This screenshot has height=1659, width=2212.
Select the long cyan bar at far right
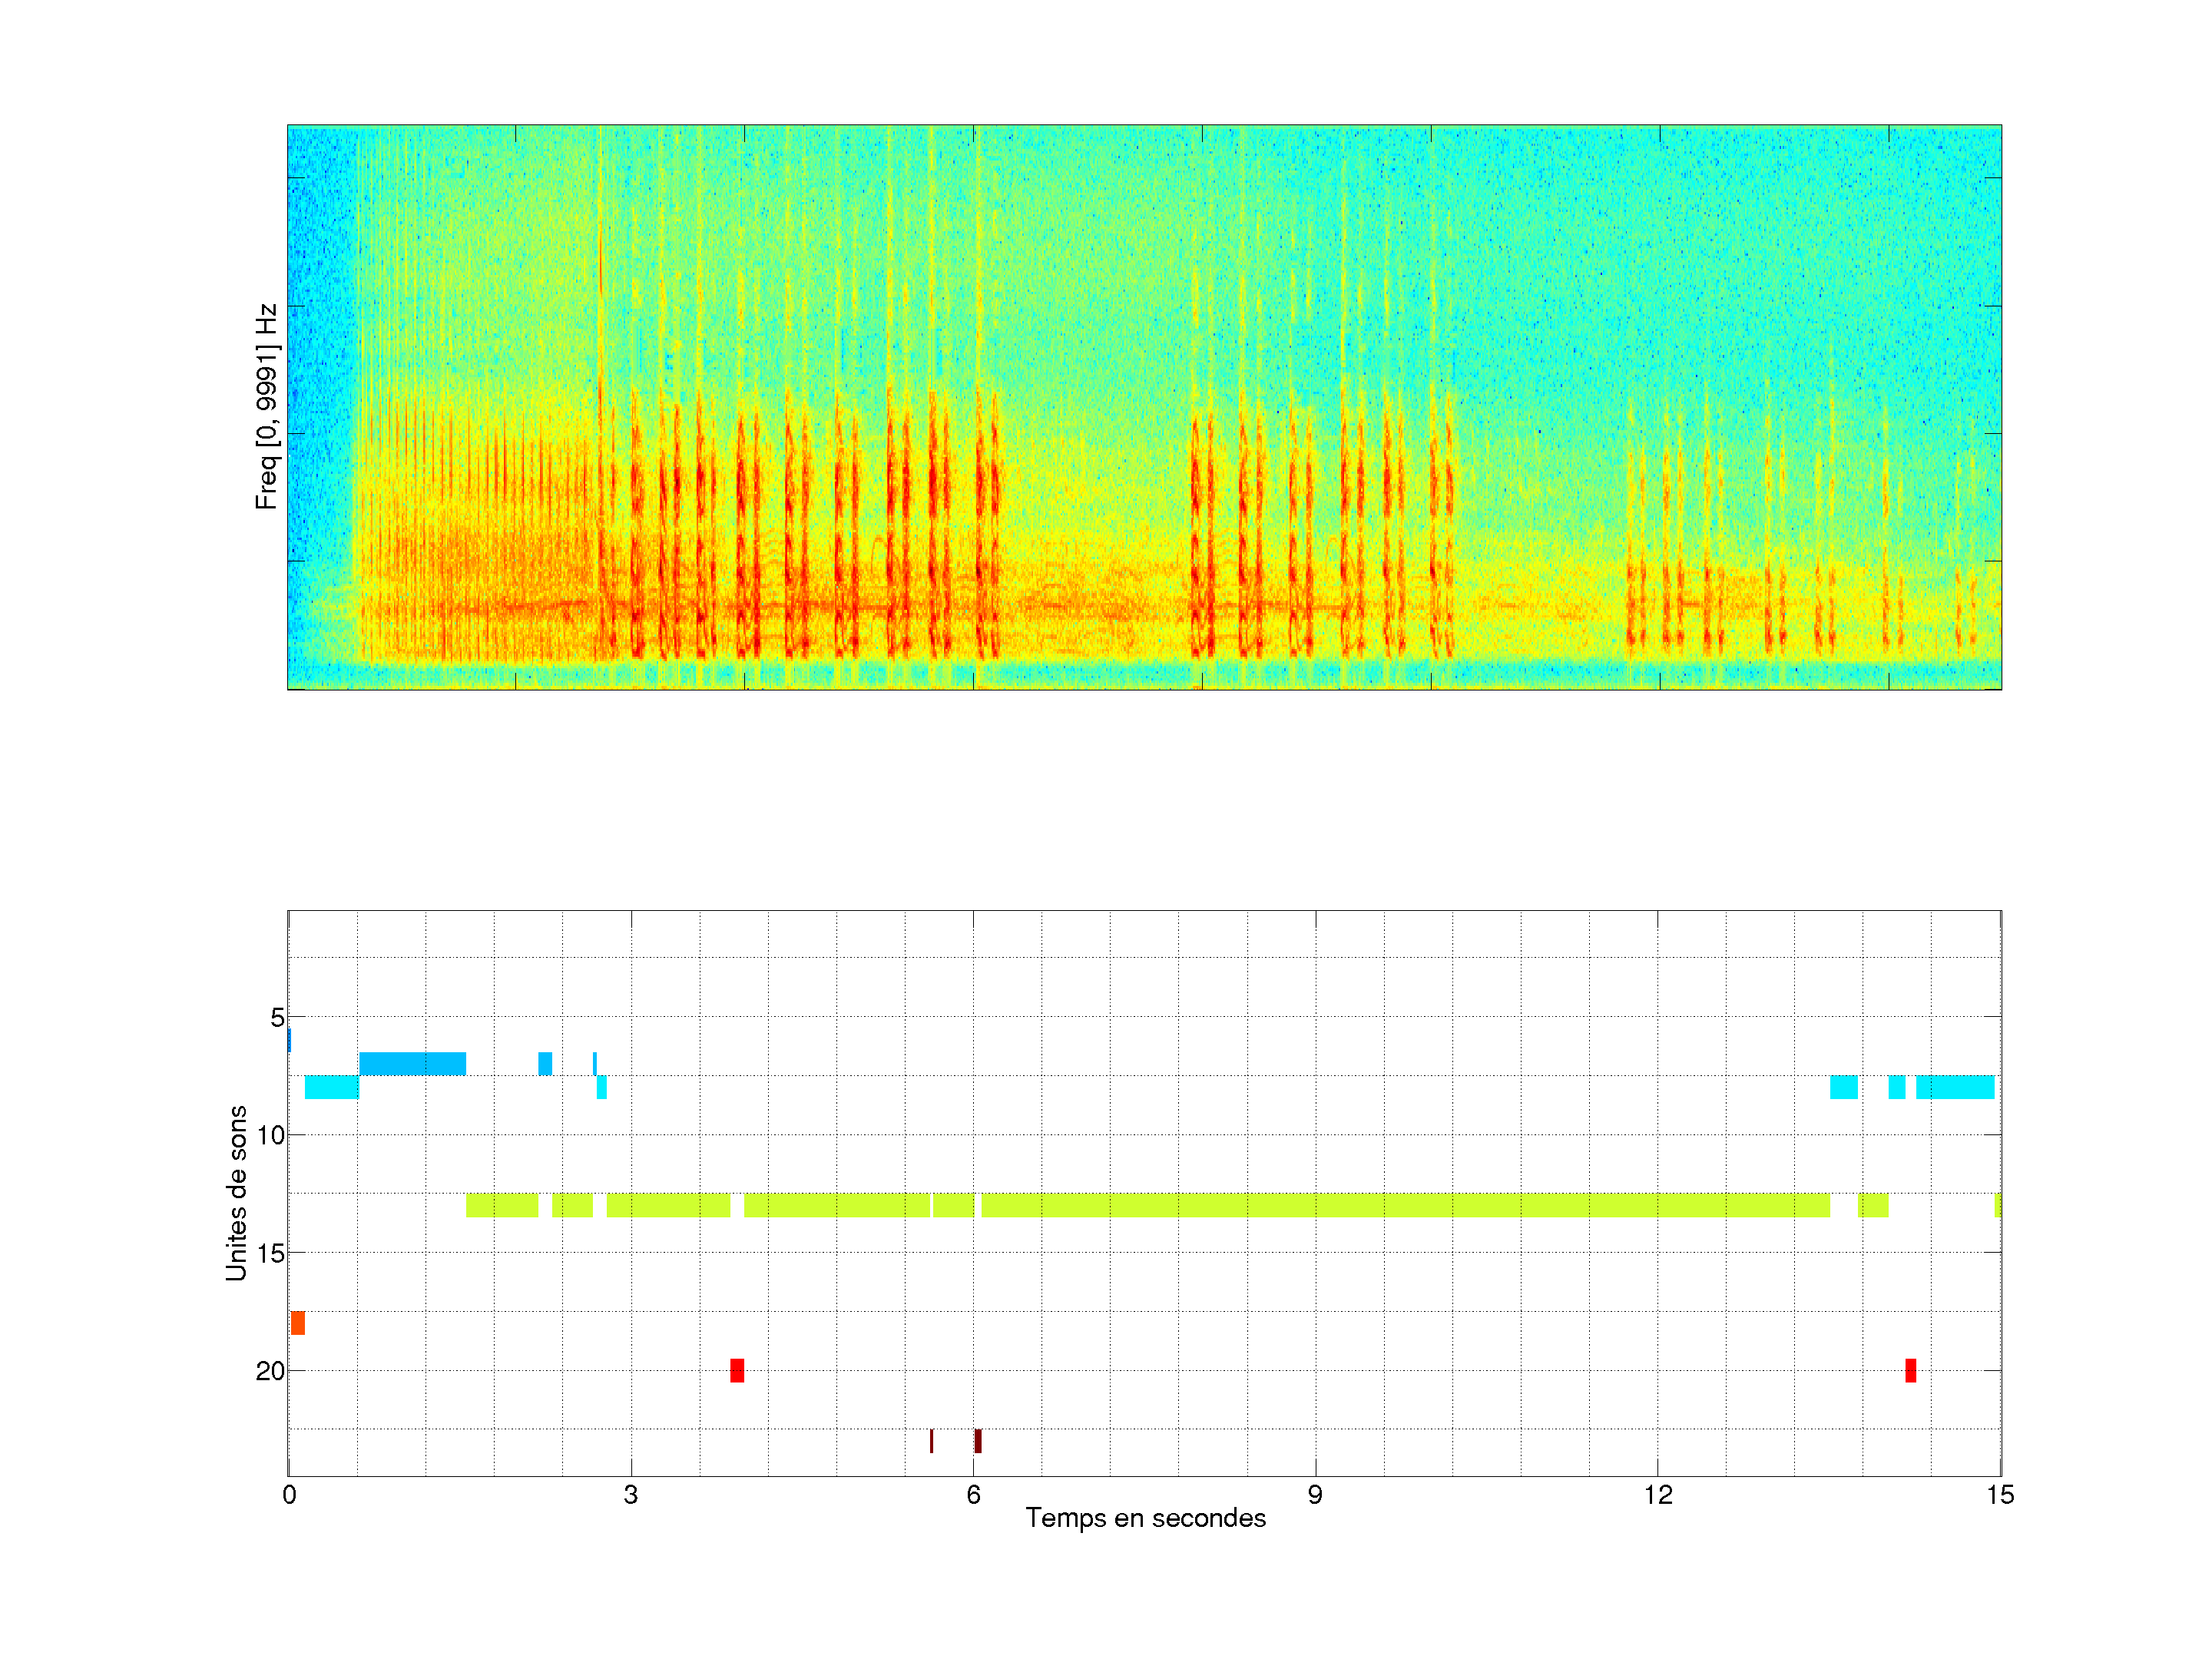[x=1954, y=1087]
